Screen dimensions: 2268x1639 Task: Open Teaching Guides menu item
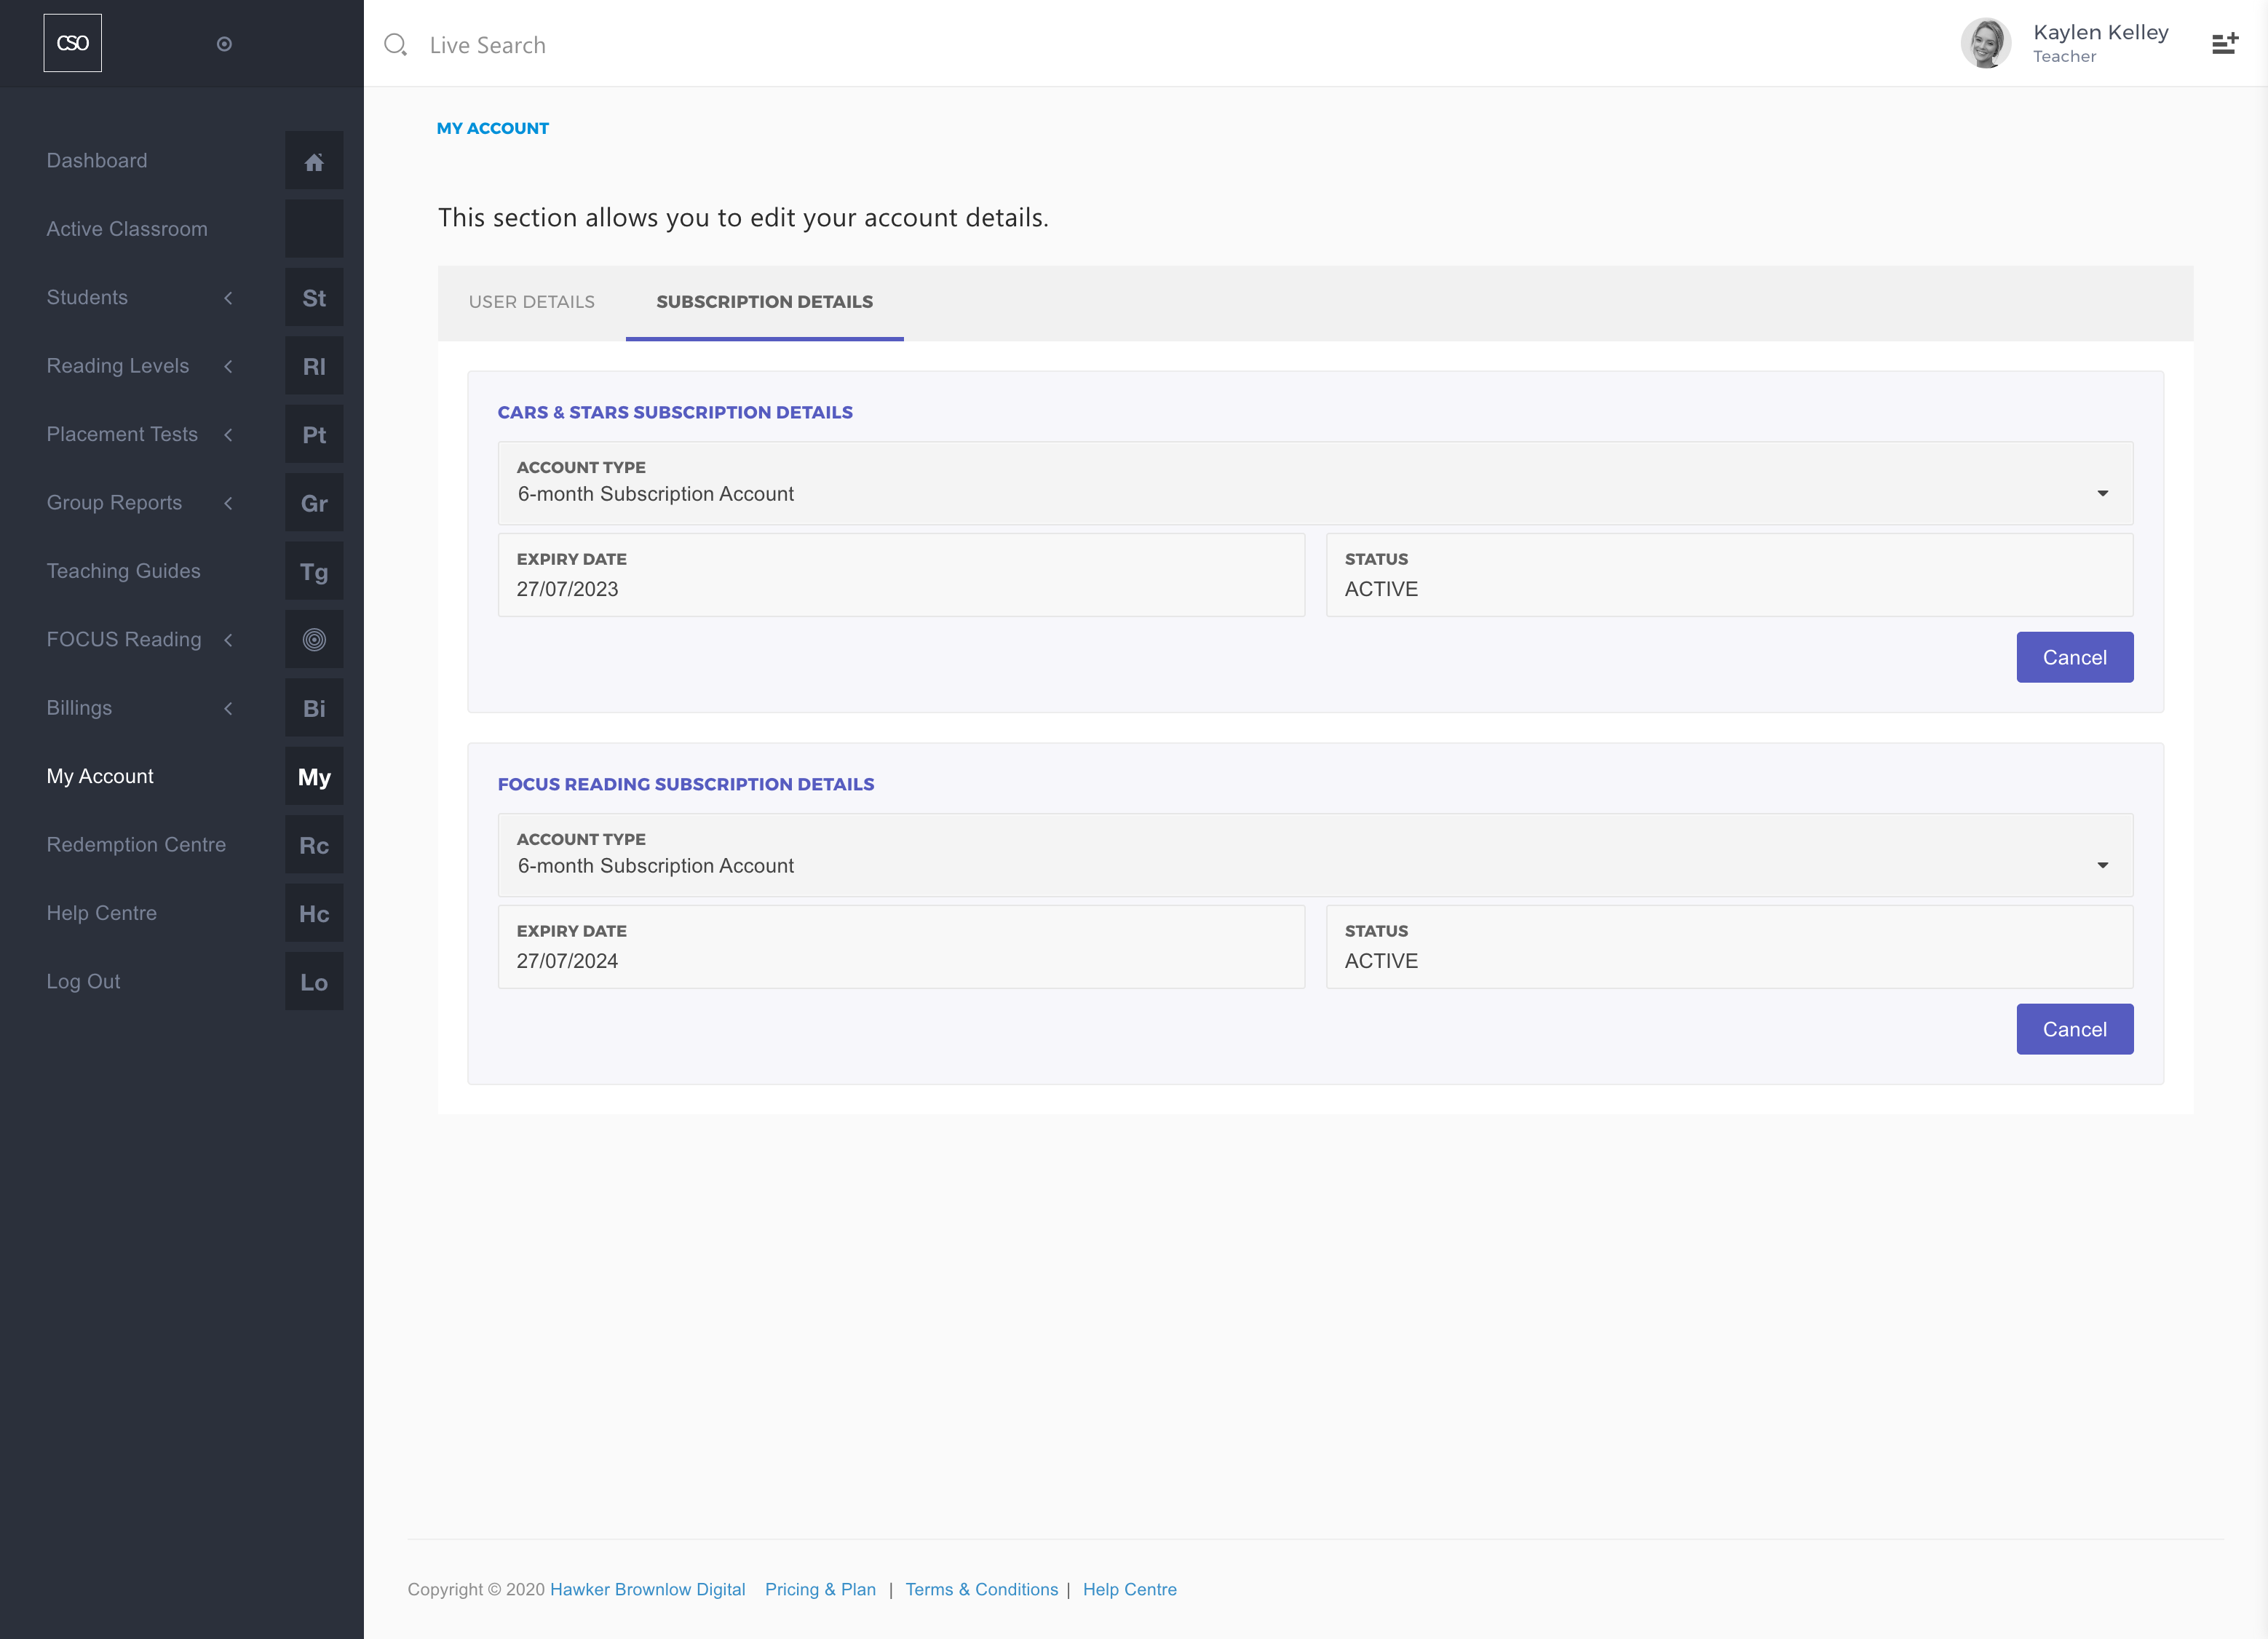(x=123, y=571)
